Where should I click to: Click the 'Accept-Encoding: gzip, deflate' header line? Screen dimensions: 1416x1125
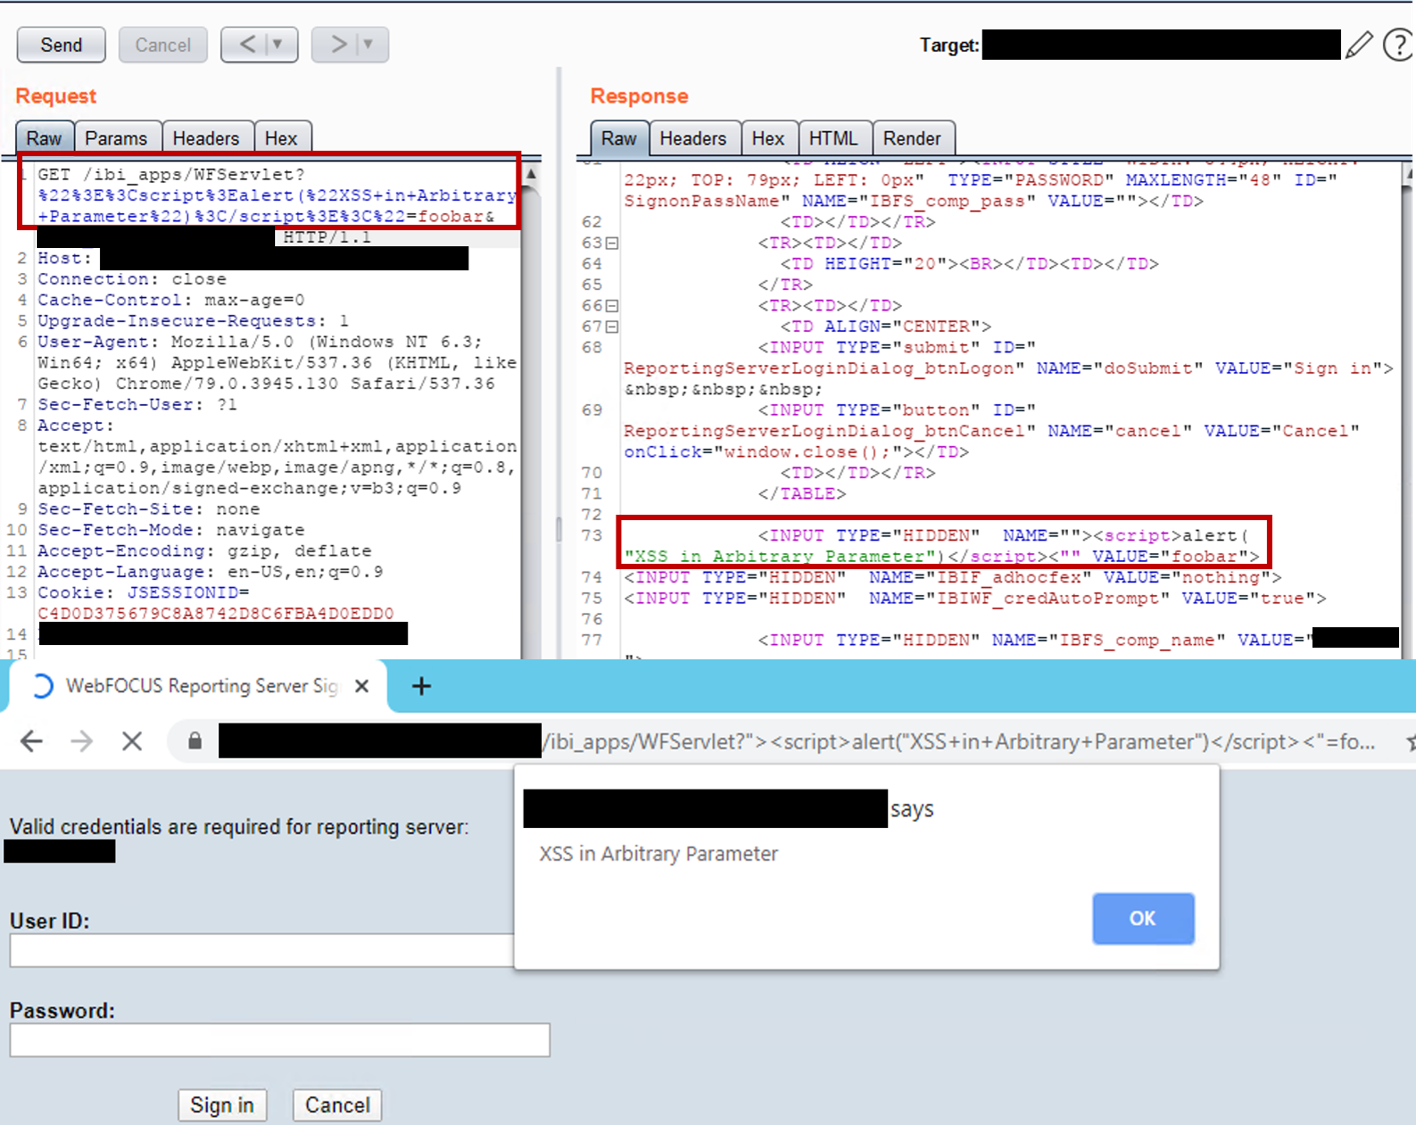(x=204, y=551)
